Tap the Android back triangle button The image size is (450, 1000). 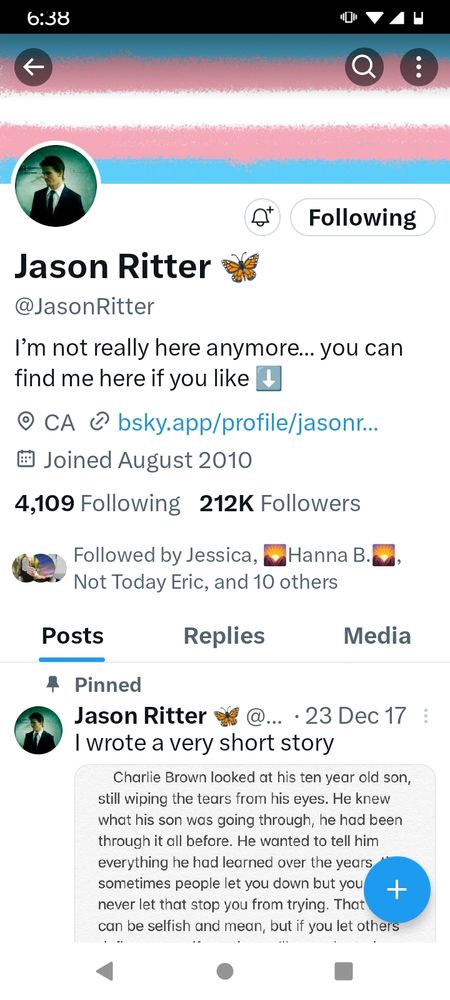105,971
